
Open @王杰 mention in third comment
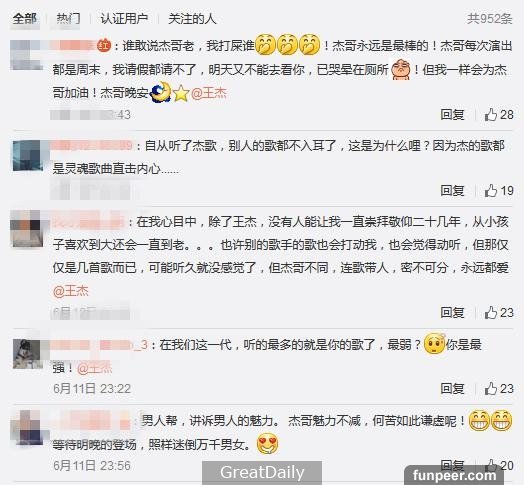click(x=71, y=291)
